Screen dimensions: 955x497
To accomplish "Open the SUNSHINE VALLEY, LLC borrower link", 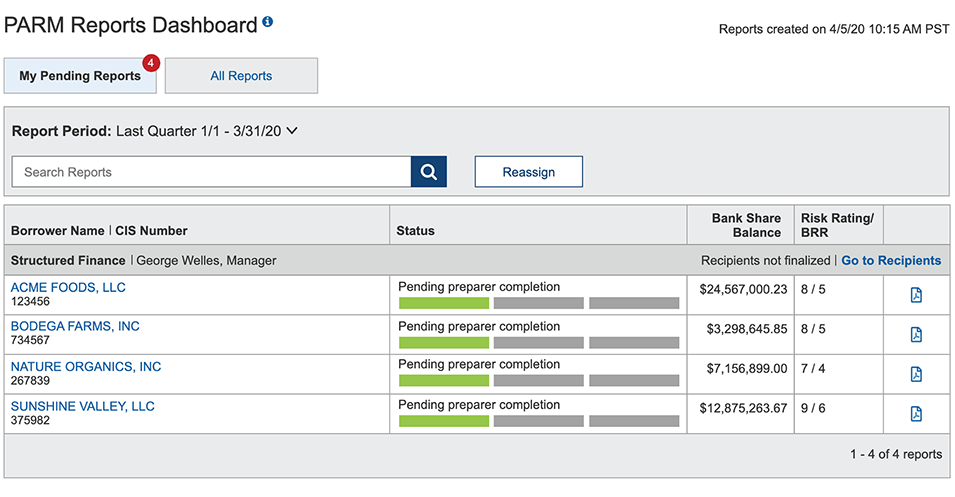I will [x=82, y=407].
